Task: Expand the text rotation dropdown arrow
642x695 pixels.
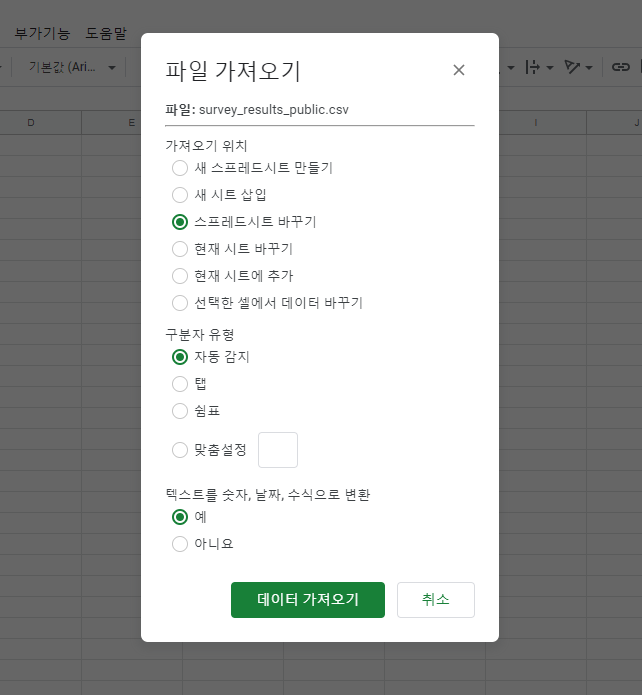Action: pos(589,68)
